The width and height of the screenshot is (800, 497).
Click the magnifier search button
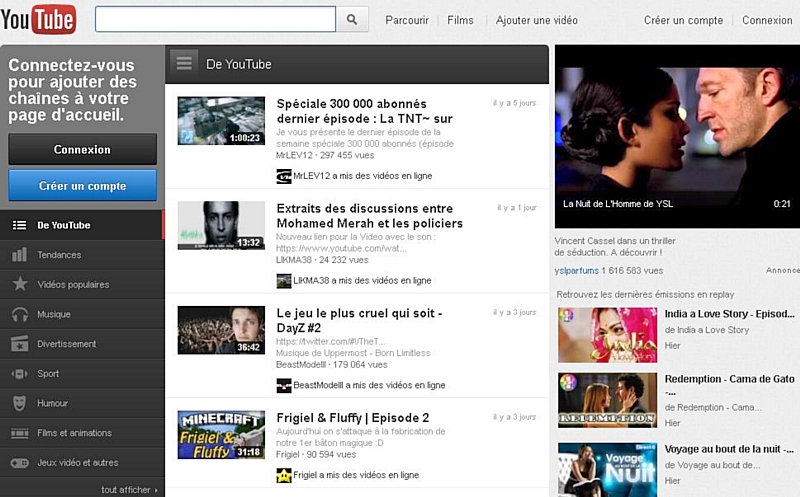(352, 19)
